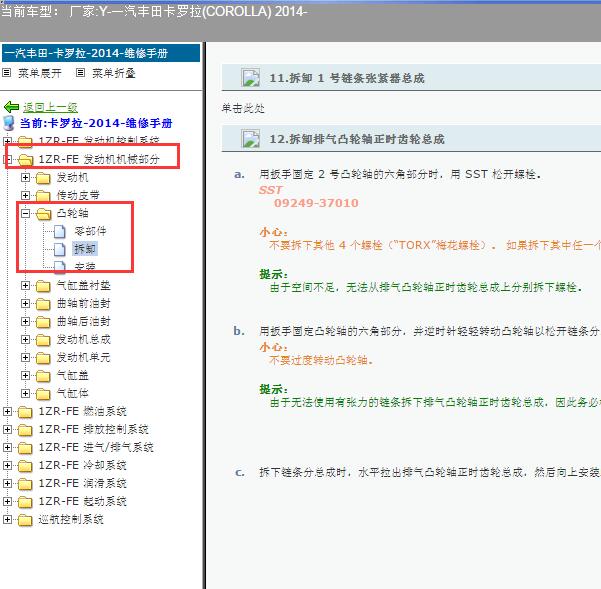
Task: Open the 1ZR-FE 发动机机械部分 folder
Action: coord(99,159)
